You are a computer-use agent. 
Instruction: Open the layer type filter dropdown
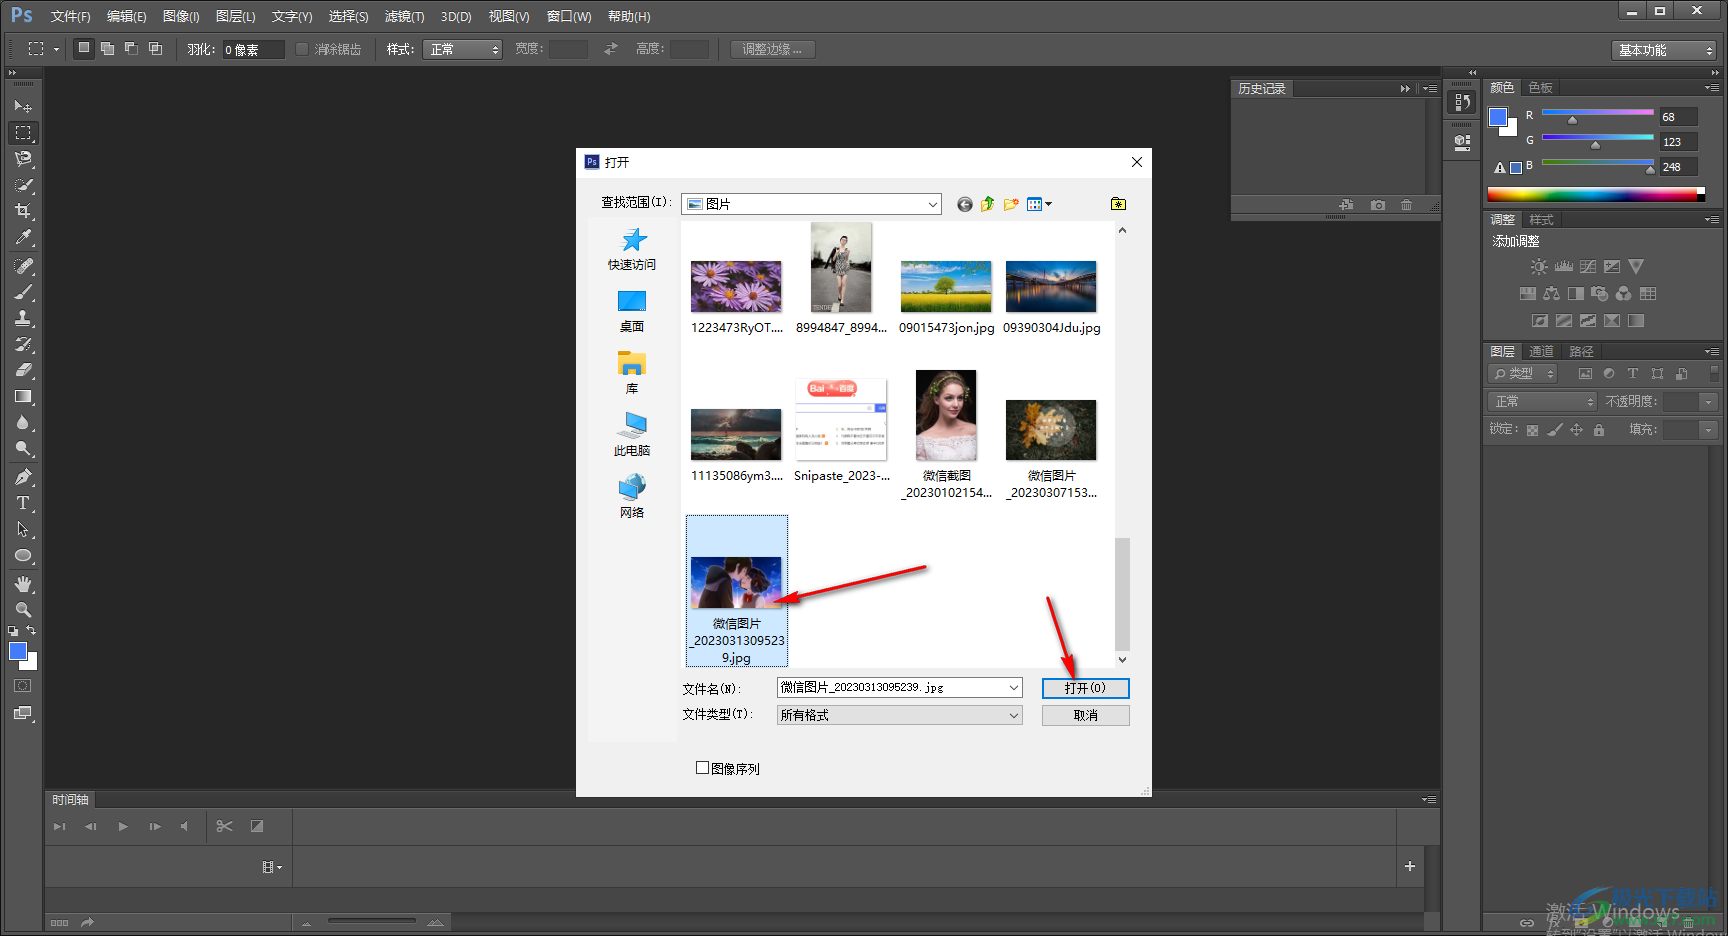(1523, 373)
